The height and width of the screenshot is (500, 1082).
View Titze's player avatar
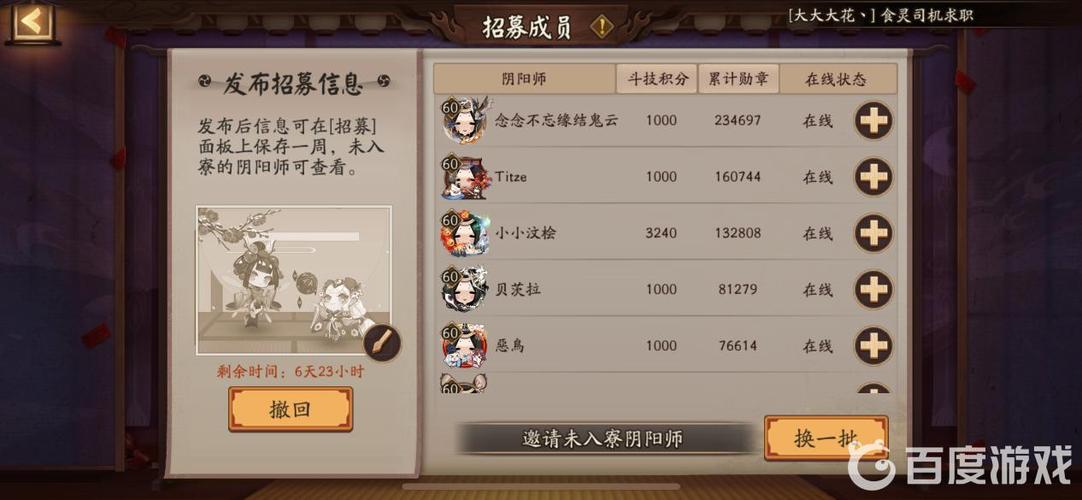point(464,177)
